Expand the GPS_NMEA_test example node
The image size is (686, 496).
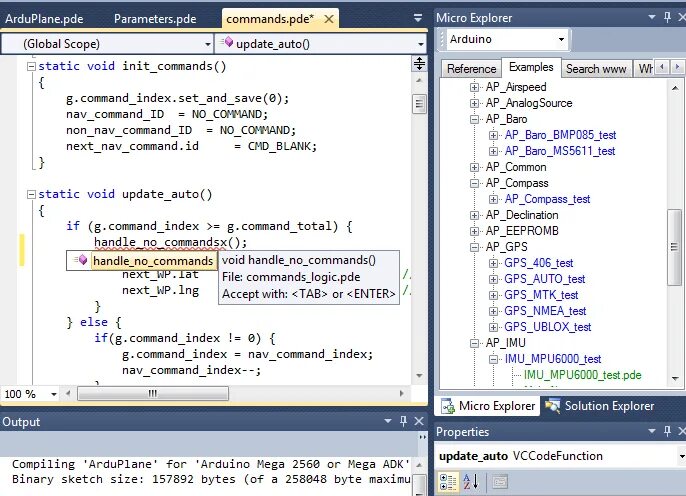pyautogui.click(x=493, y=311)
